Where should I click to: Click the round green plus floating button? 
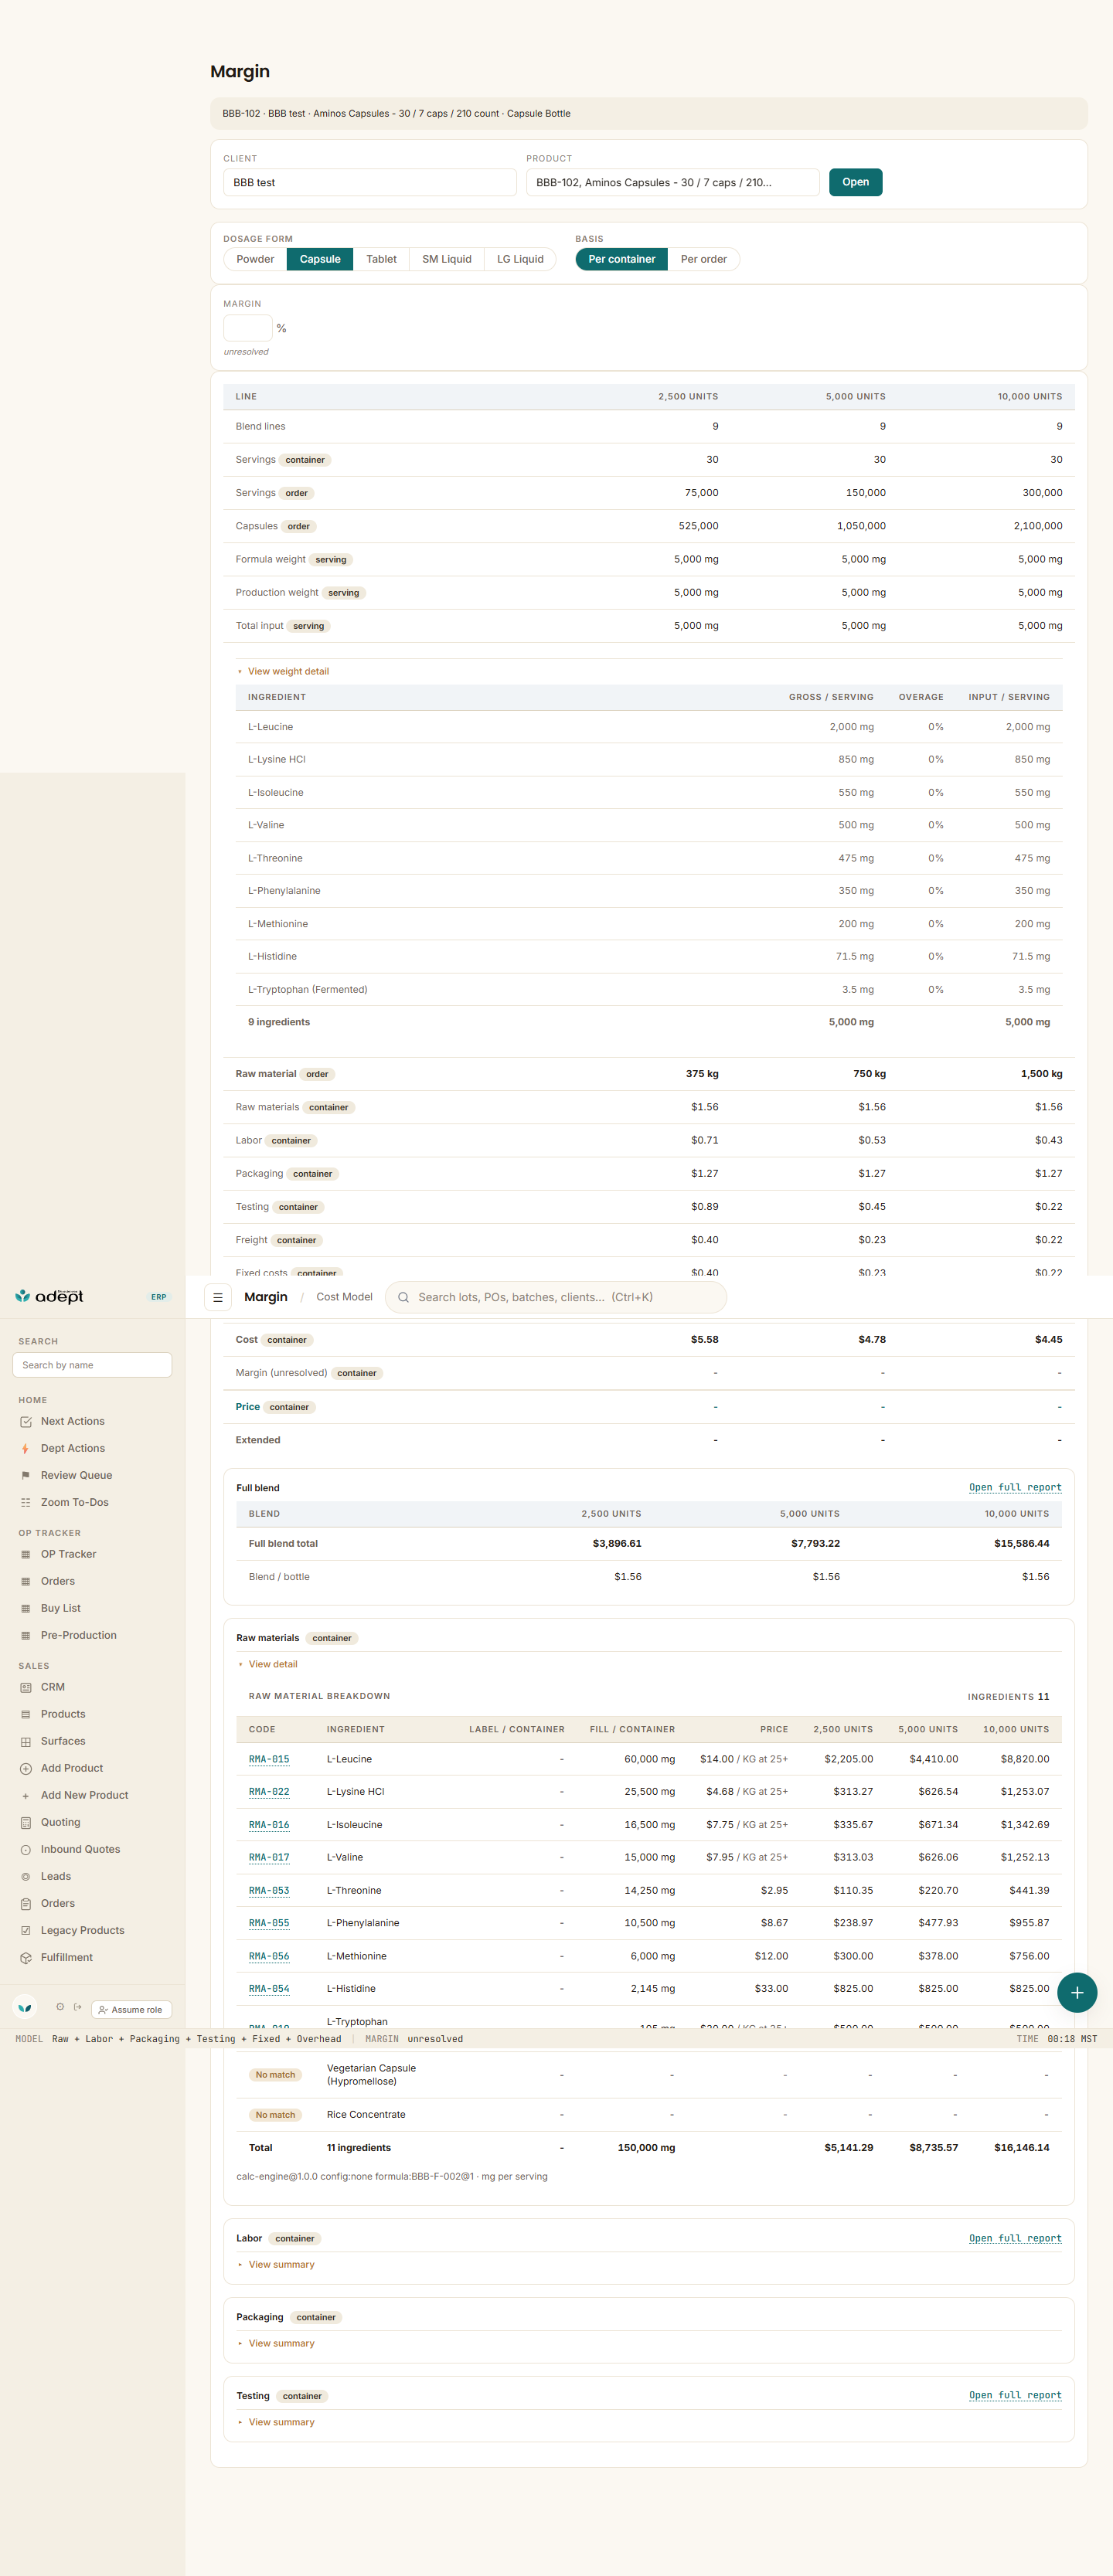(1077, 1993)
